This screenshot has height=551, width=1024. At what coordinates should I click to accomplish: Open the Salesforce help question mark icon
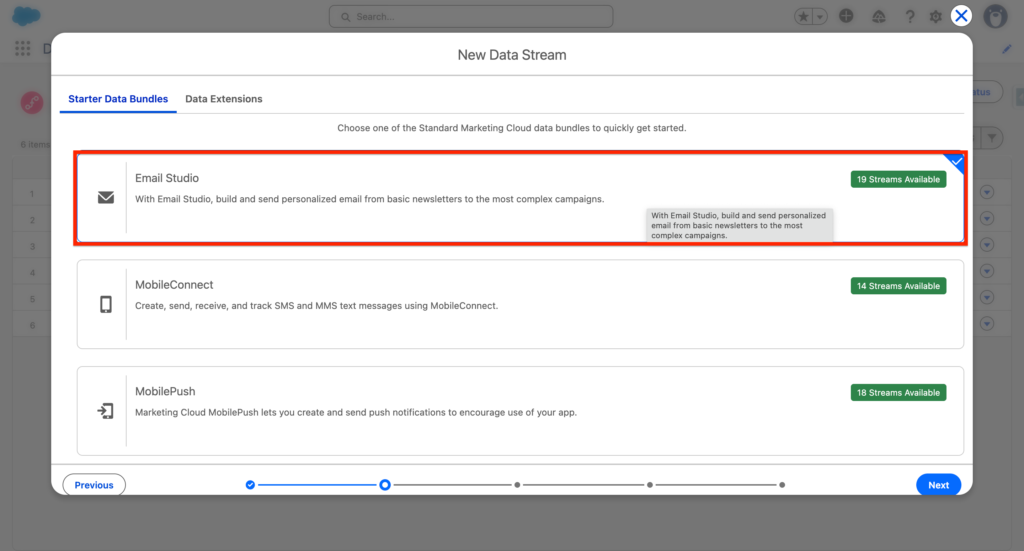tap(909, 16)
